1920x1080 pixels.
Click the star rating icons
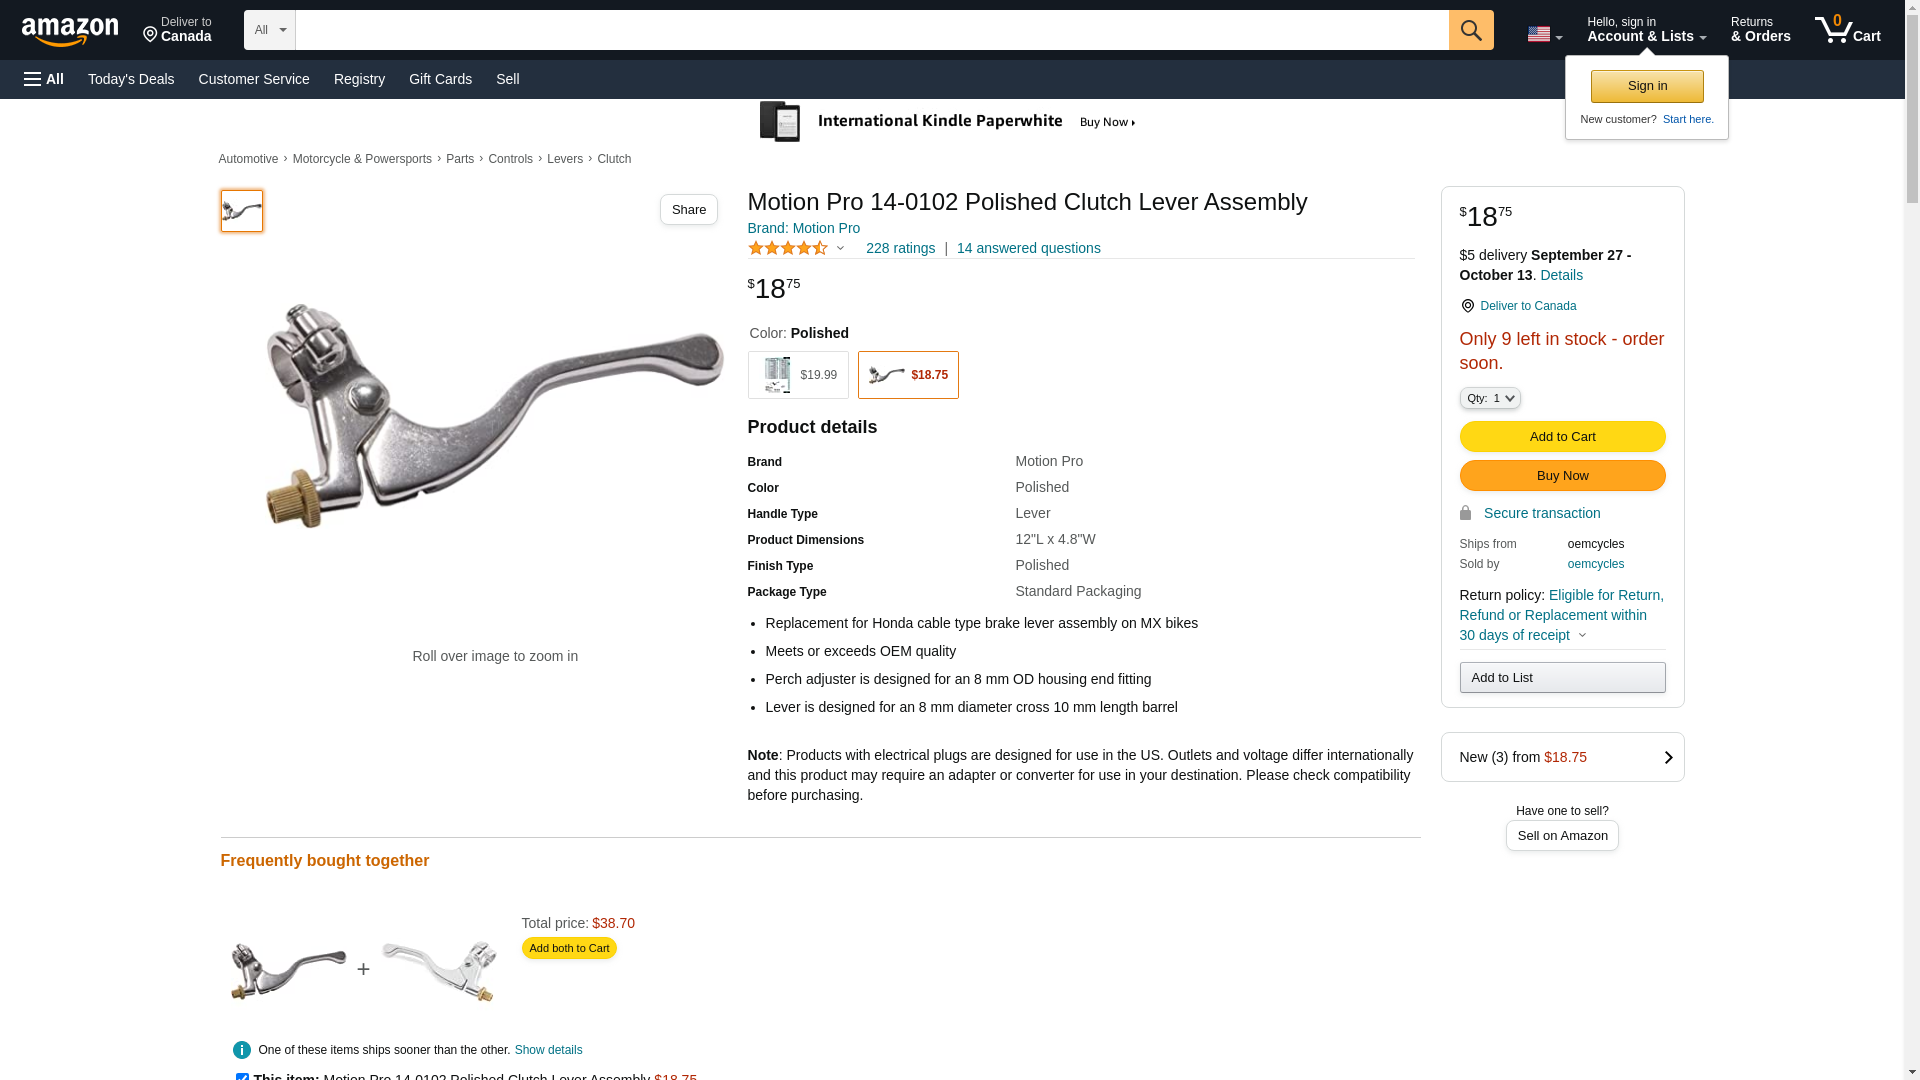coord(788,248)
